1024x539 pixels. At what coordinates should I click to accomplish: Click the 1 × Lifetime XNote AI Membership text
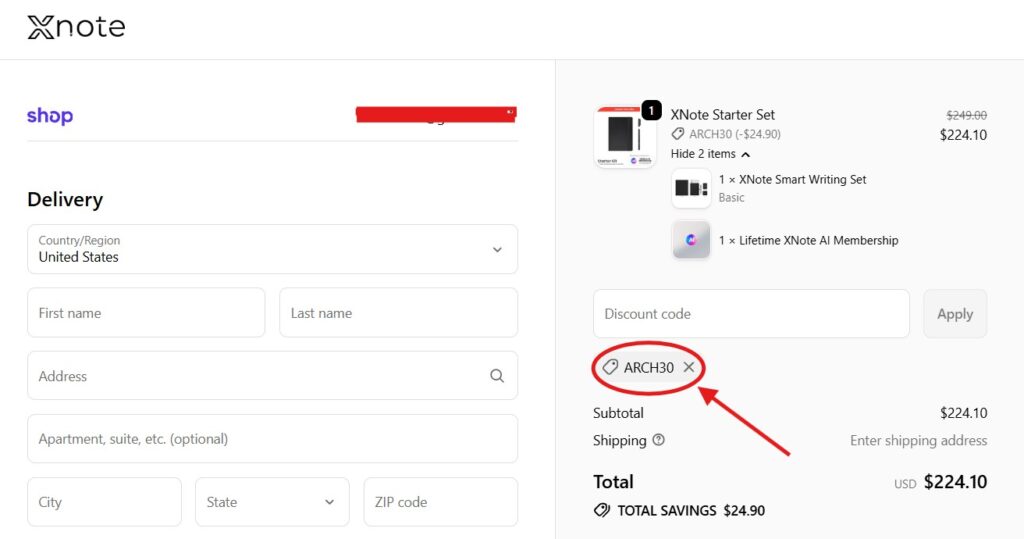coord(808,240)
